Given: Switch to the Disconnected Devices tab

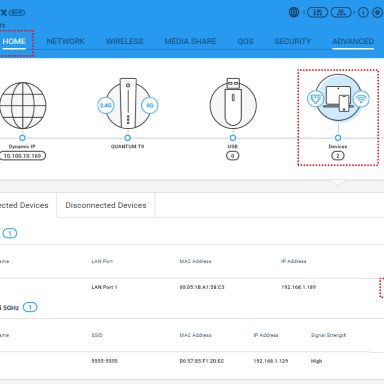Looking at the screenshot, I should pos(106,205).
